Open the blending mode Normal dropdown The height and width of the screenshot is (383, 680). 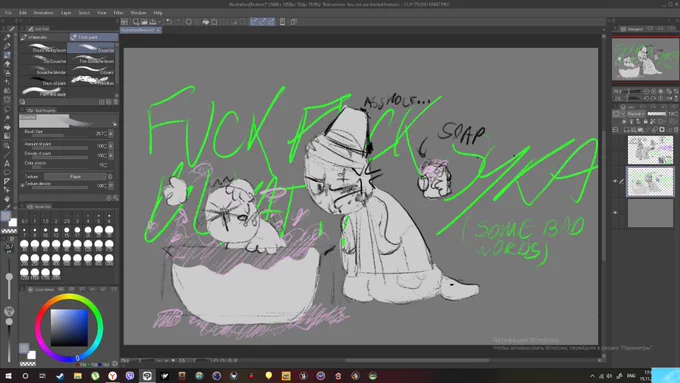point(636,114)
